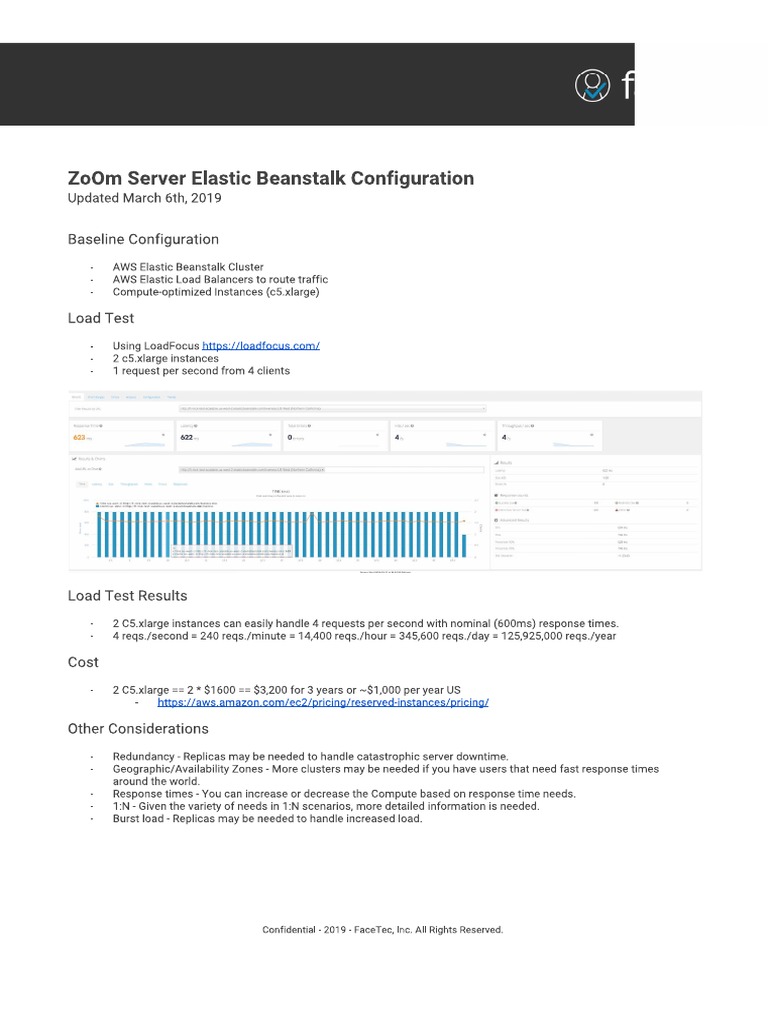Viewport: 768px width, 1024px height.
Task: Click the 622 ms latency value
Action: (x=189, y=438)
